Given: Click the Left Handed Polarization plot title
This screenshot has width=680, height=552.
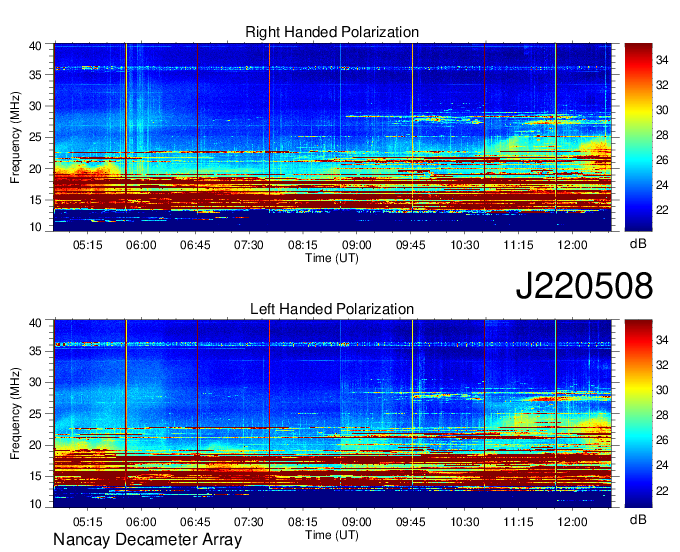Looking at the screenshot, I should pos(332,309).
